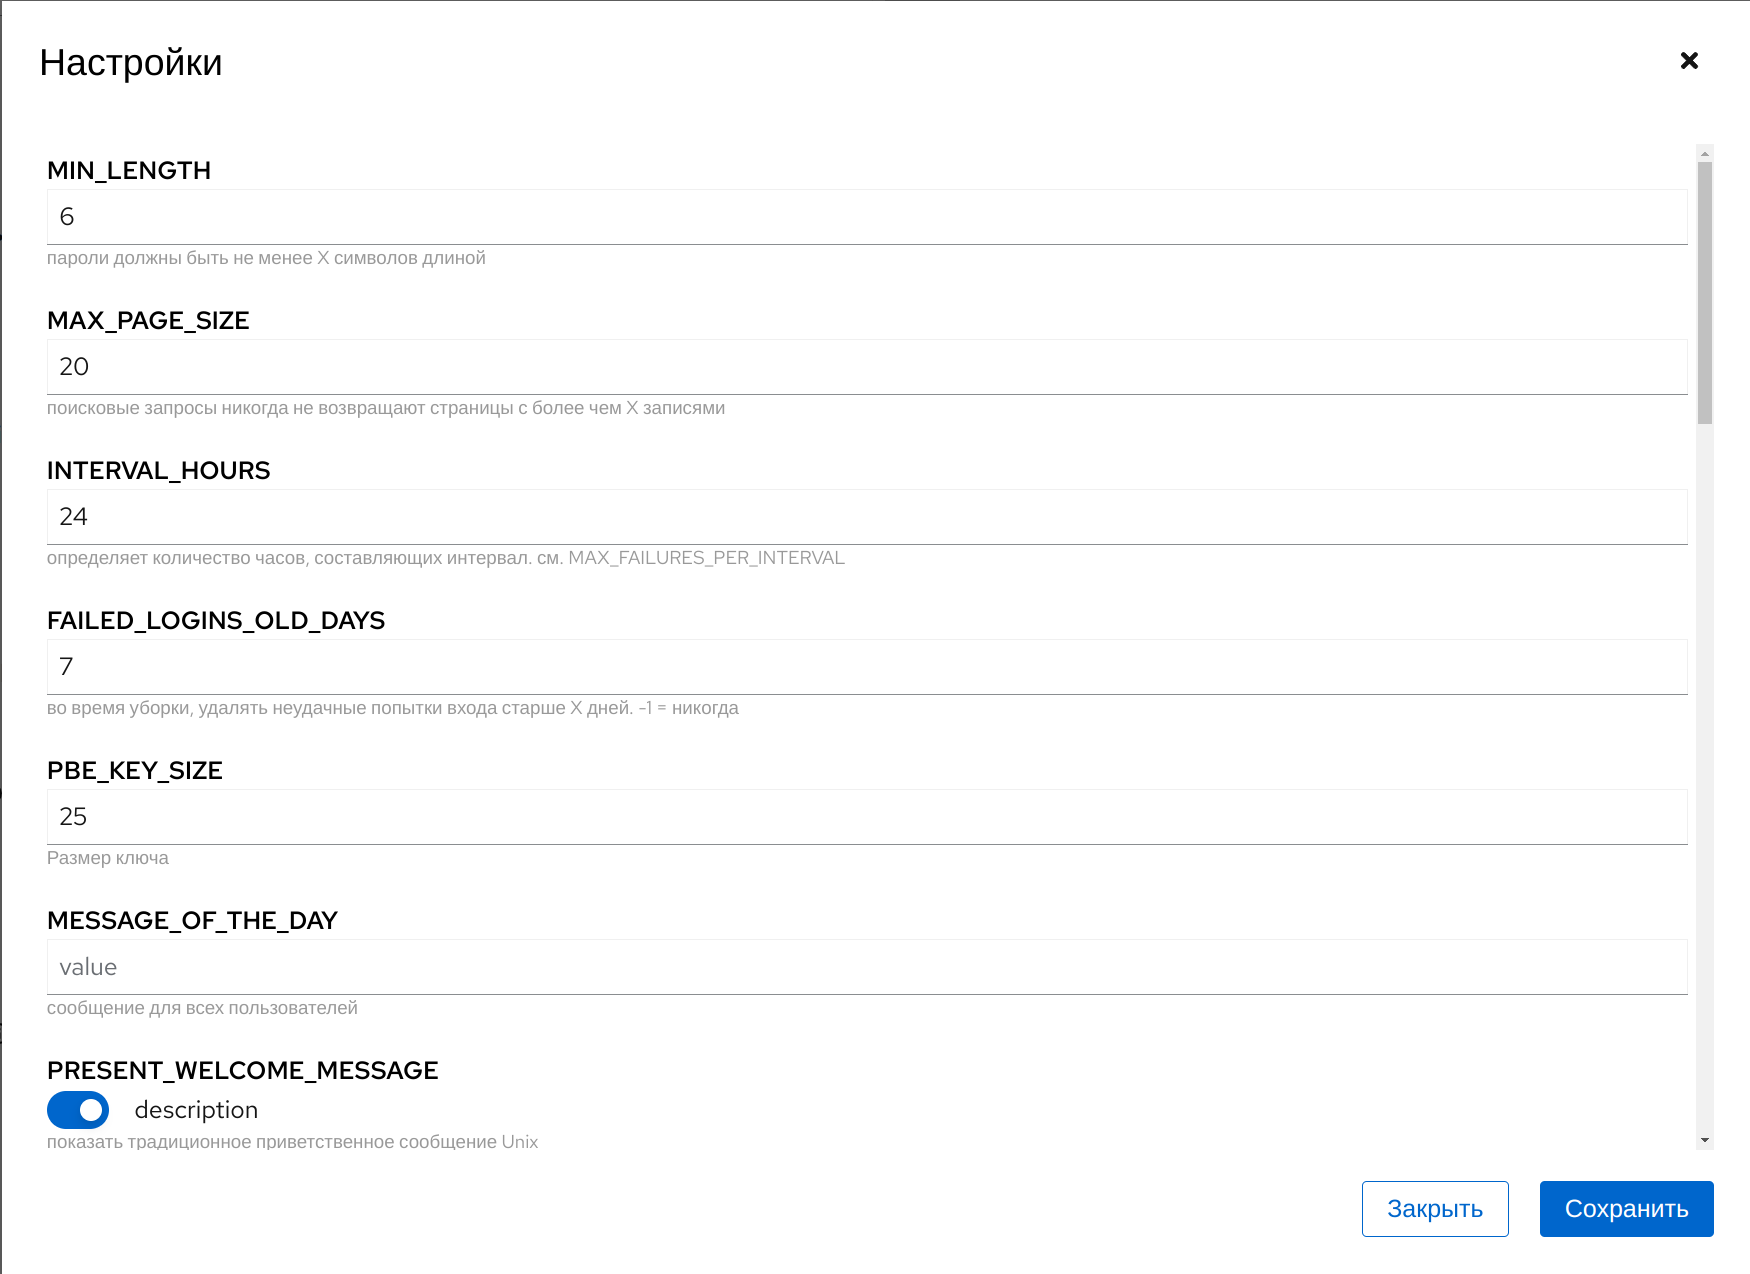This screenshot has height=1274, width=1750.
Task: Click the PRESENT_WELCOME_MESSAGE setting label
Action: click(243, 1071)
